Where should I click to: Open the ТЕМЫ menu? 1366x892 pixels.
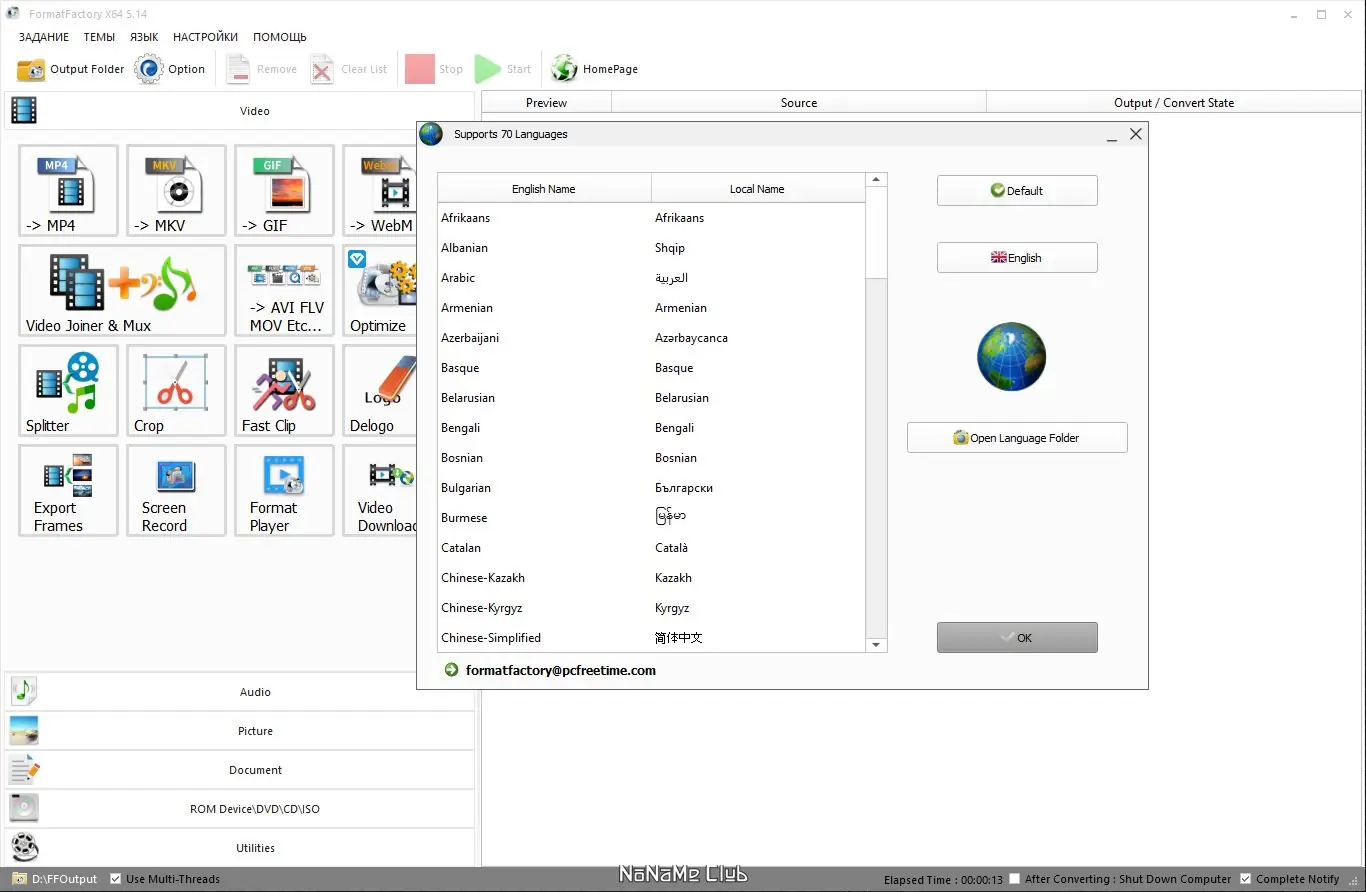(99, 37)
